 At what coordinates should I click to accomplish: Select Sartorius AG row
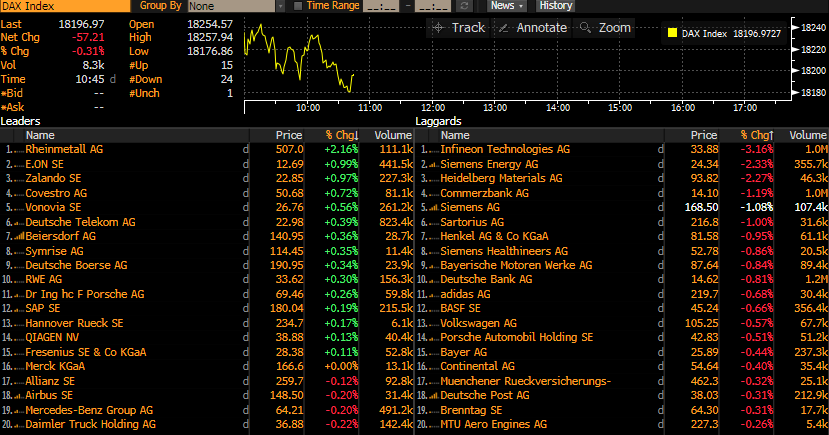622,222
